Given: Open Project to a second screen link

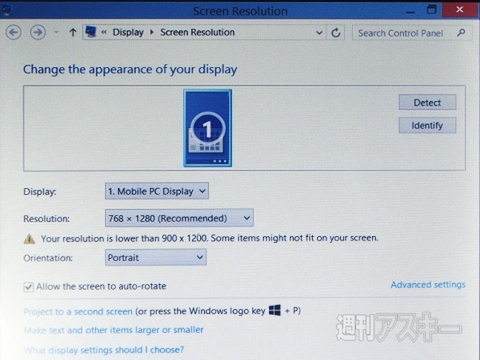Looking at the screenshot, I should click(78, 312).
